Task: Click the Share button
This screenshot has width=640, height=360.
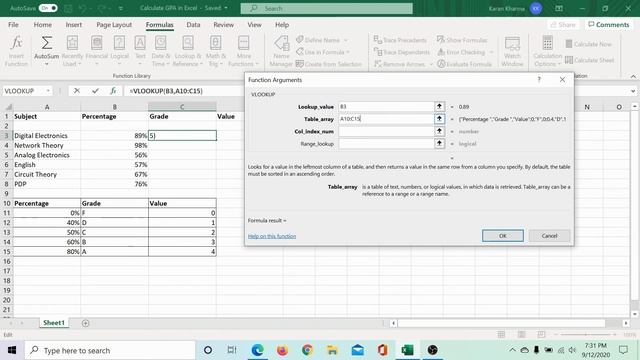Action: point(563,24)
